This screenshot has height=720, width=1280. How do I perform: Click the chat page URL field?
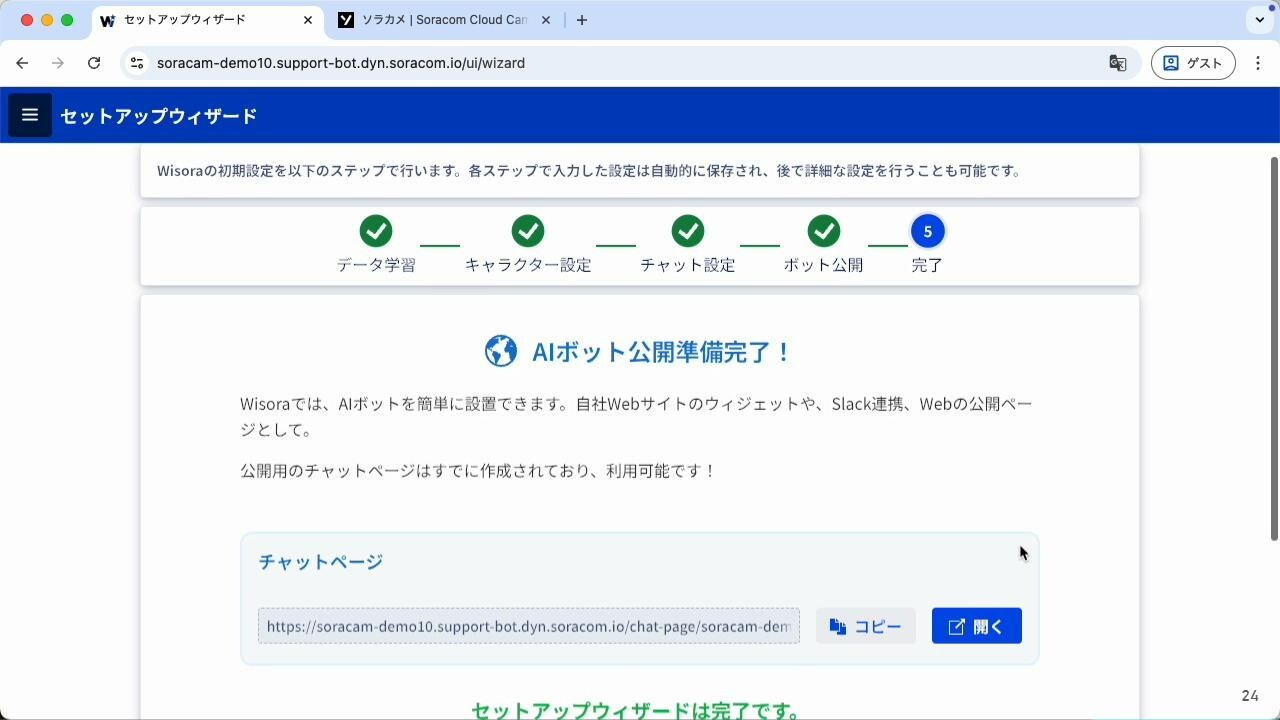point(528,626)
